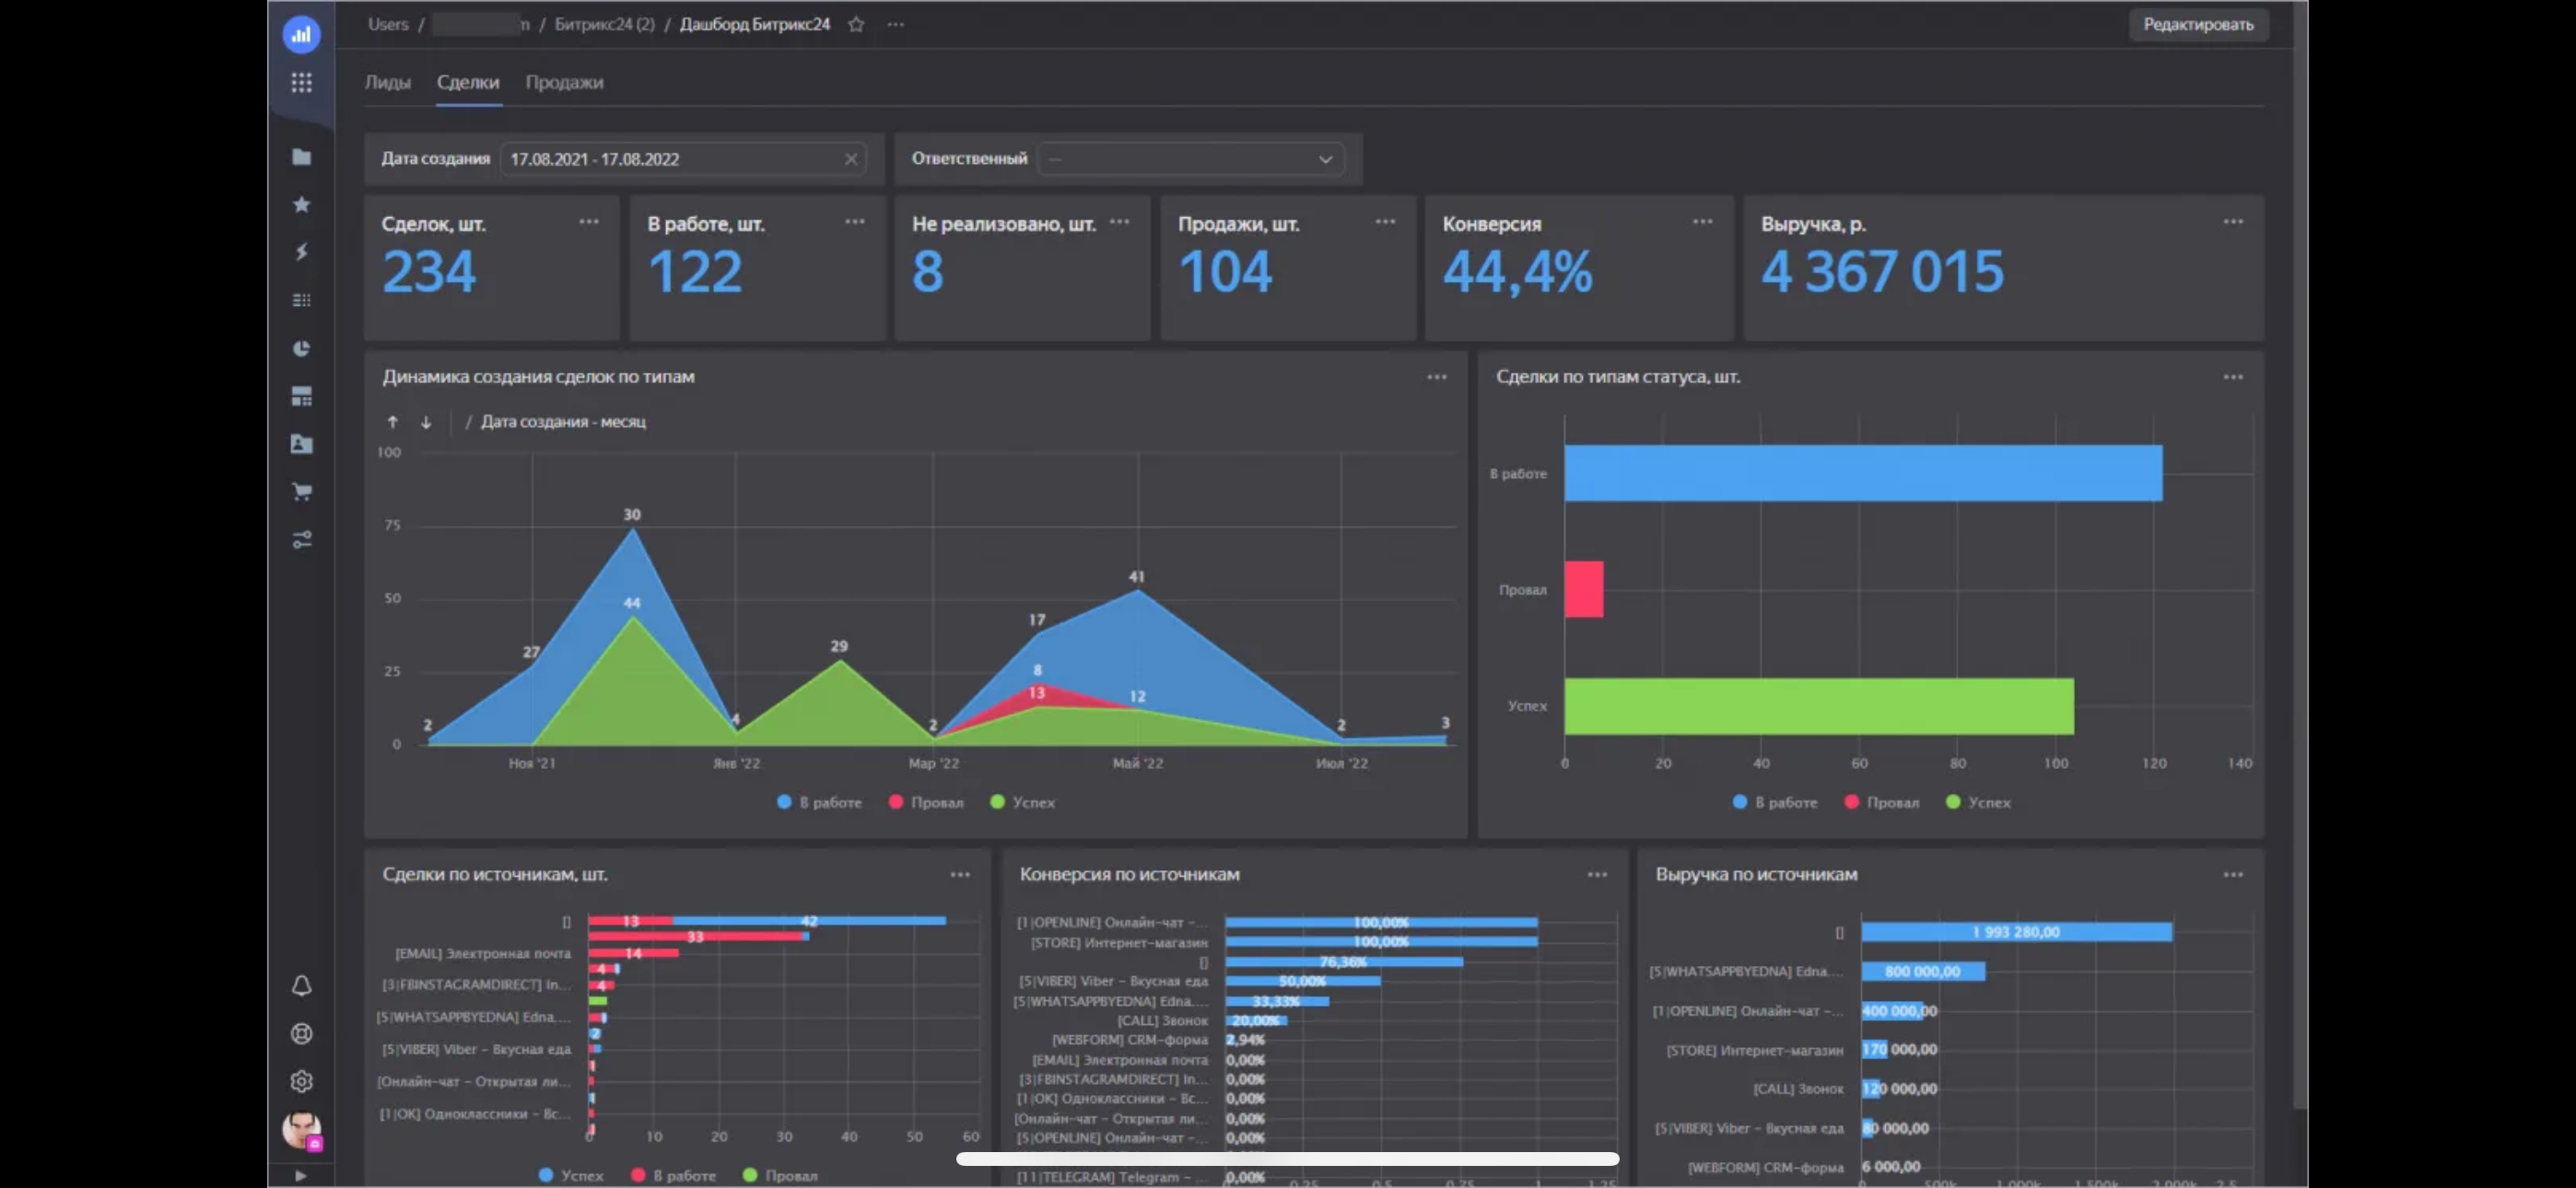Click the sort ascending up arrow
2576x1188 pixels.
[392, 422]
